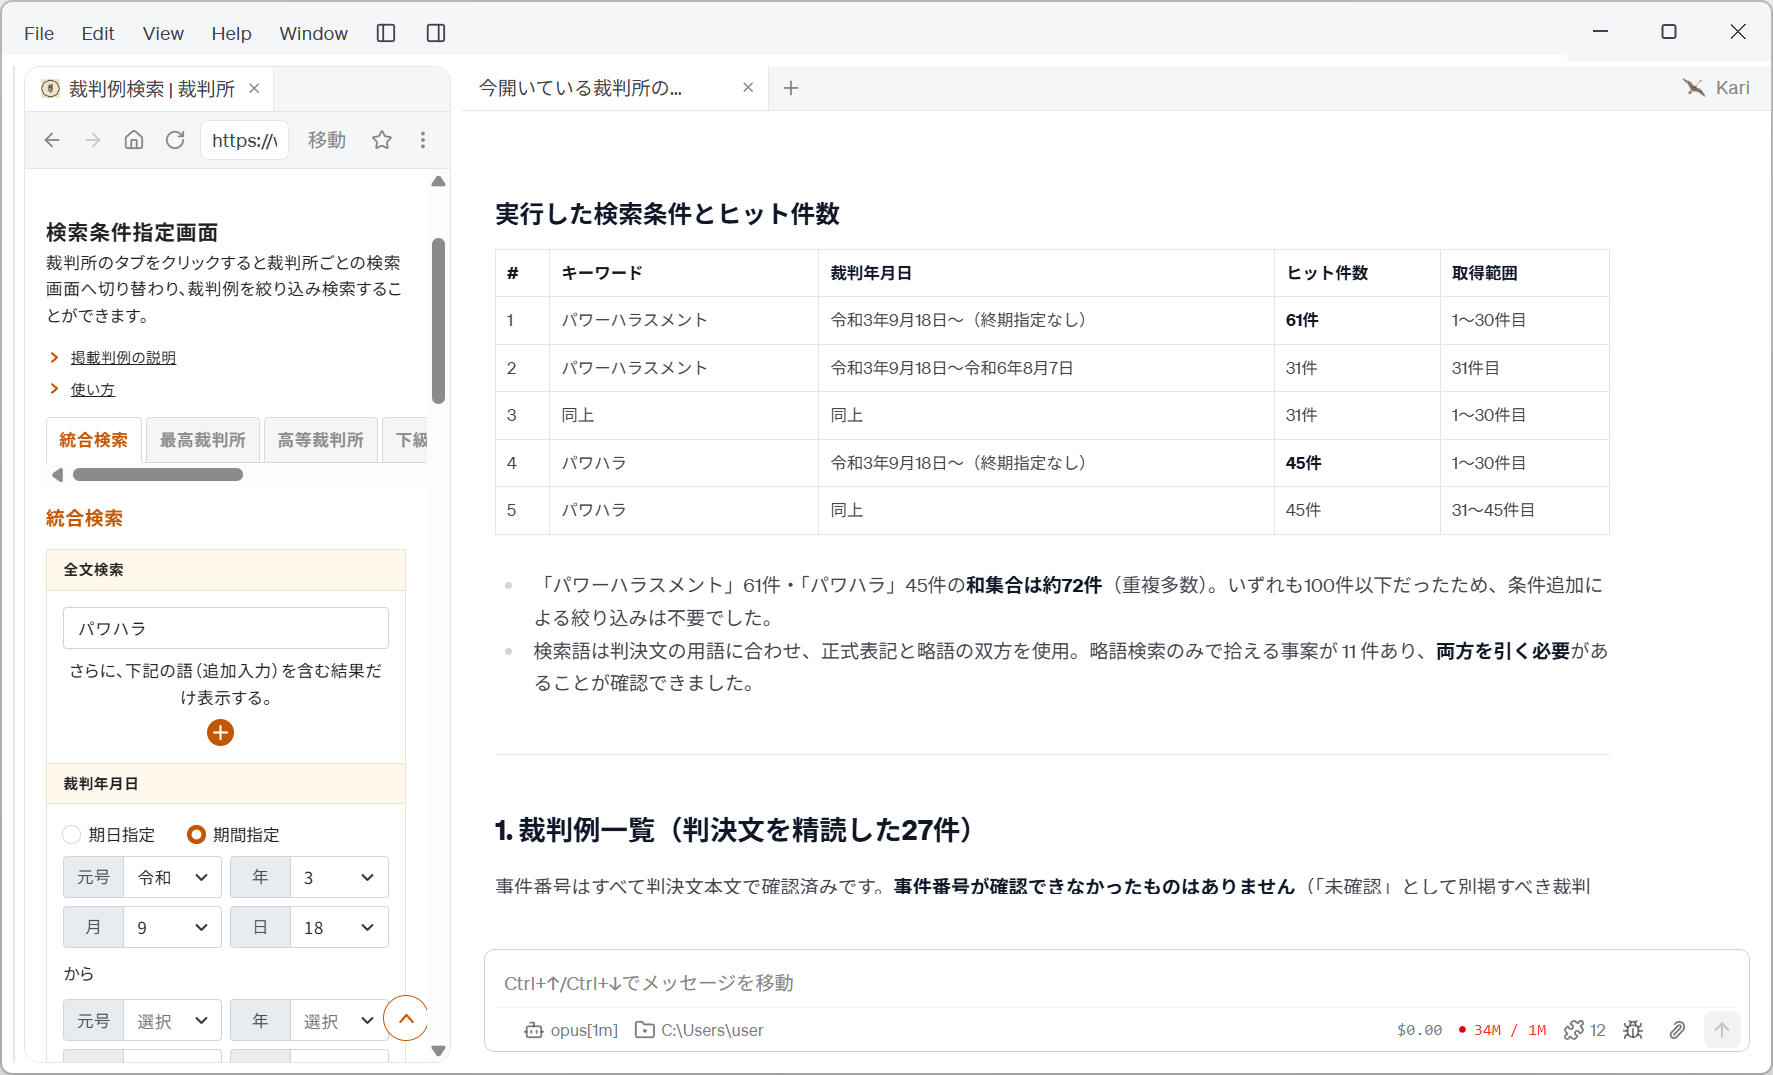Image resolution: width=1773 pixels, height=1075 pixels.
Task: Open the 日 dropdown showing 18
Action: pyautogui.click(x=339, y=927)
